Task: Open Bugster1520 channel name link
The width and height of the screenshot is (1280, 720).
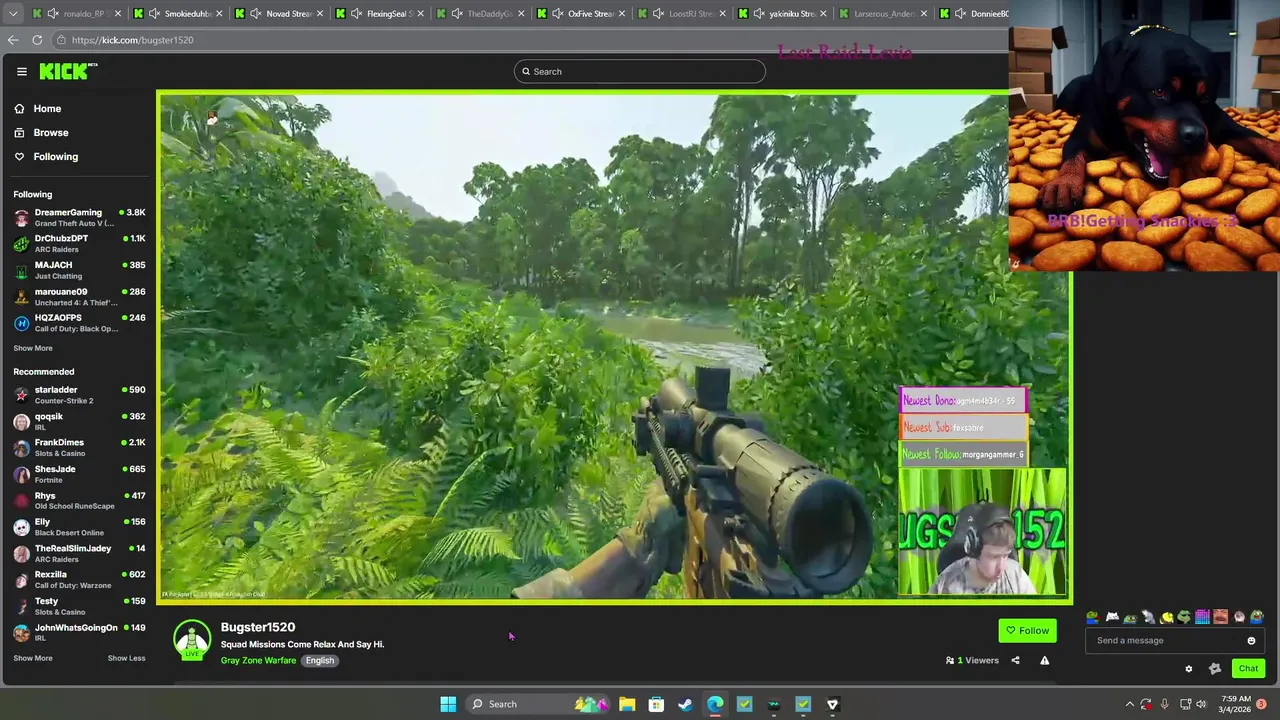Action: 258,627
